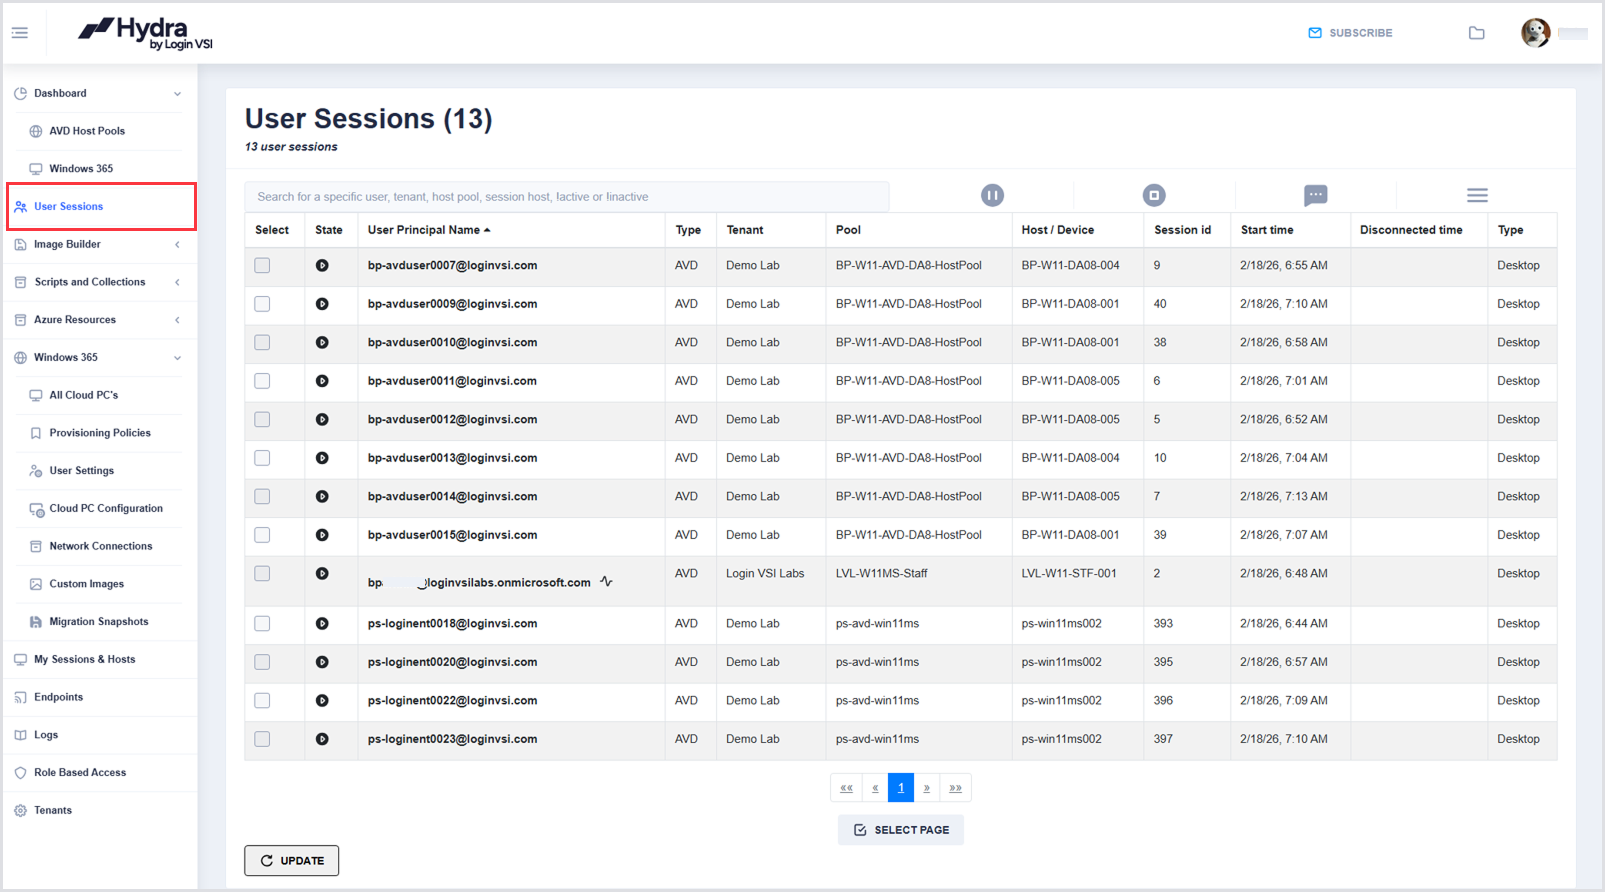Go to AVD Host Pools
Viewport: 1605px width, 892px height.
[87, 131]
